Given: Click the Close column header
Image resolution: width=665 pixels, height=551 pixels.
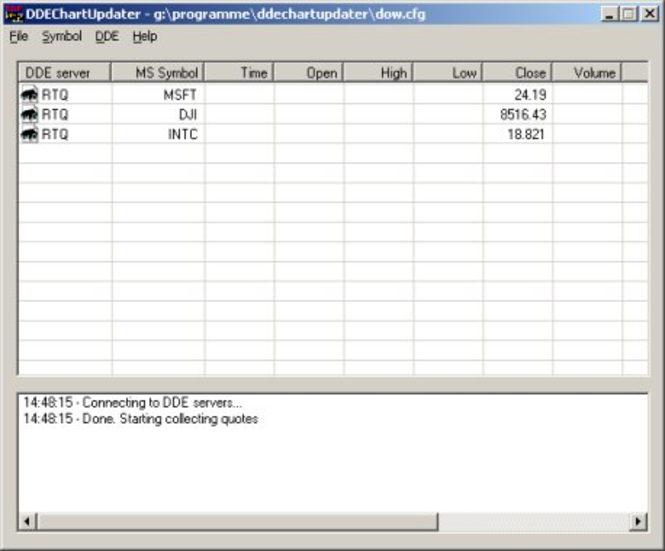Looking at the screenshot, I should coord(517,73).
